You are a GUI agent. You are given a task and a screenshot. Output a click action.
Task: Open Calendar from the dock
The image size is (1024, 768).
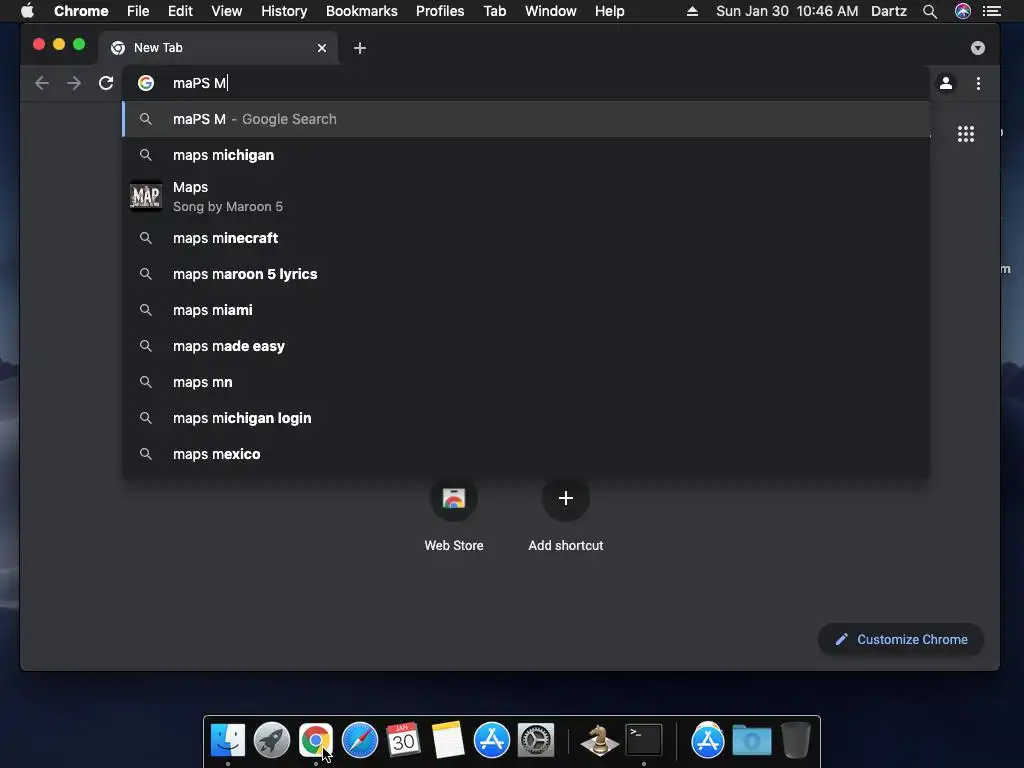tap(404, 740)
